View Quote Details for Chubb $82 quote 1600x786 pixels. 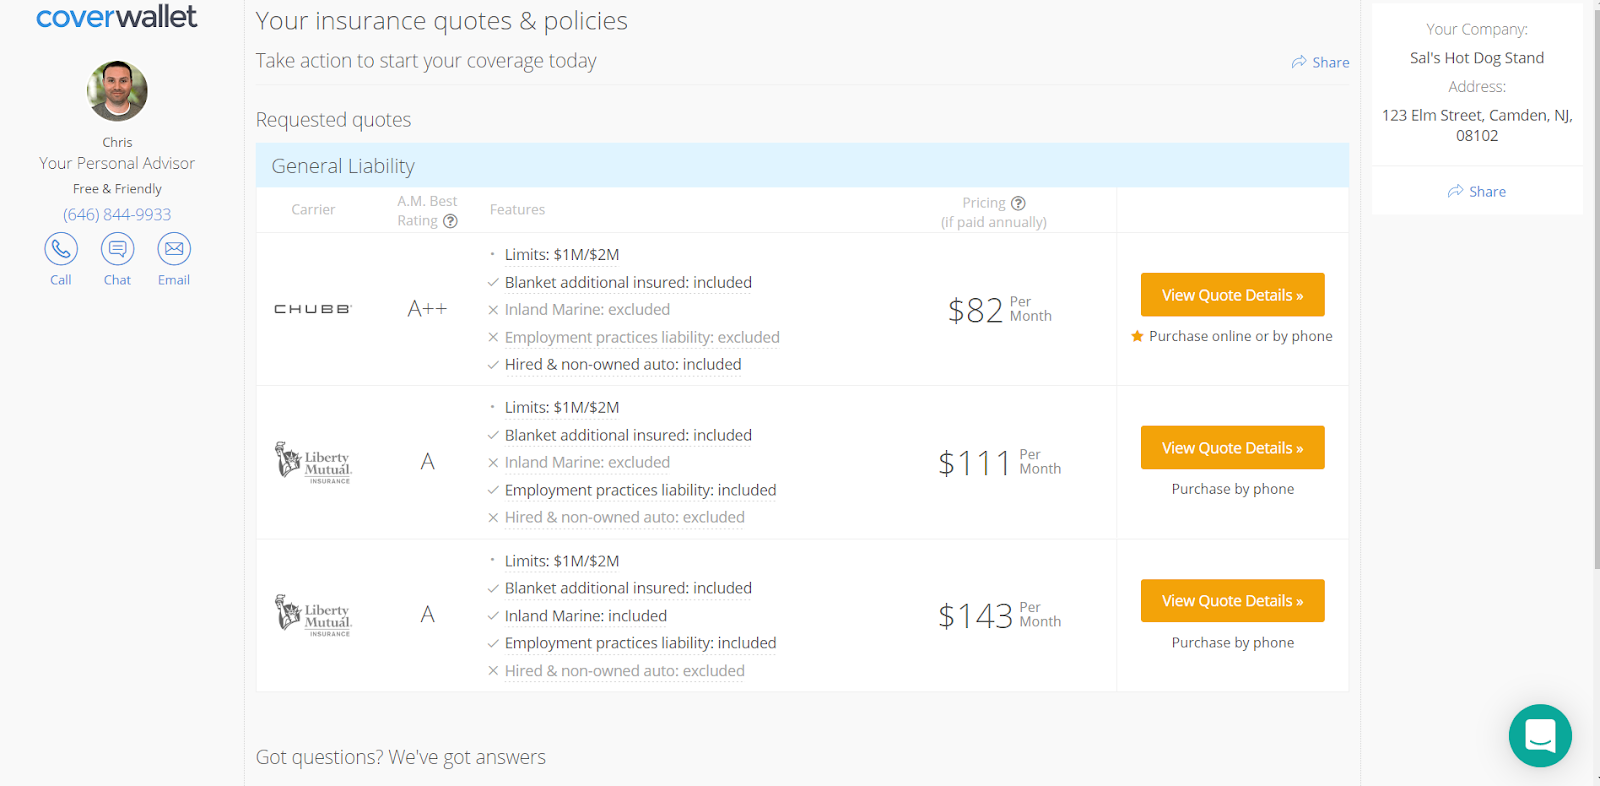coord(1232,295)
